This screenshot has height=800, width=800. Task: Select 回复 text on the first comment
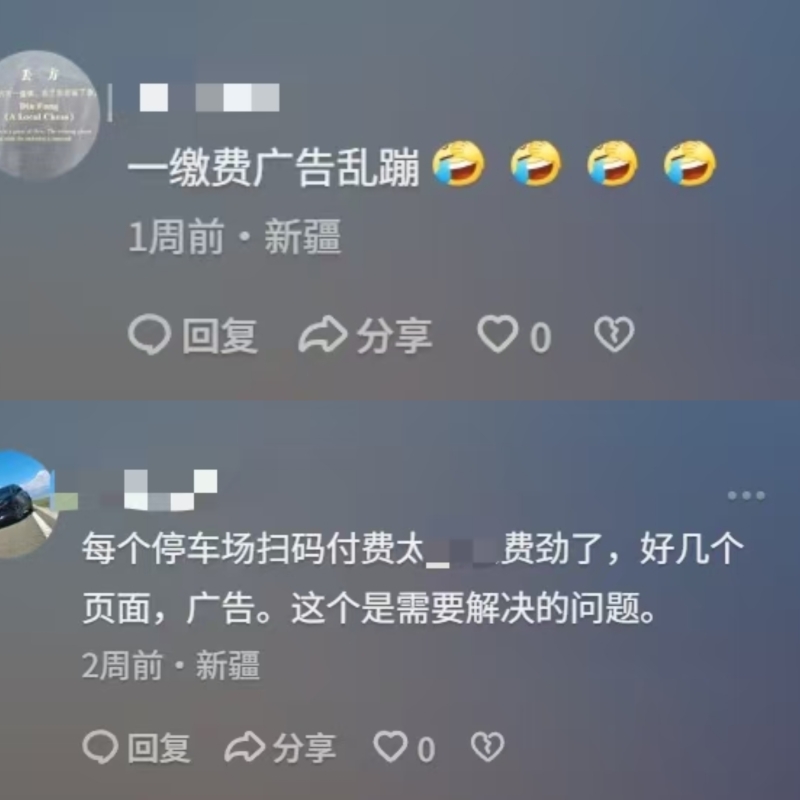[220, 335]
